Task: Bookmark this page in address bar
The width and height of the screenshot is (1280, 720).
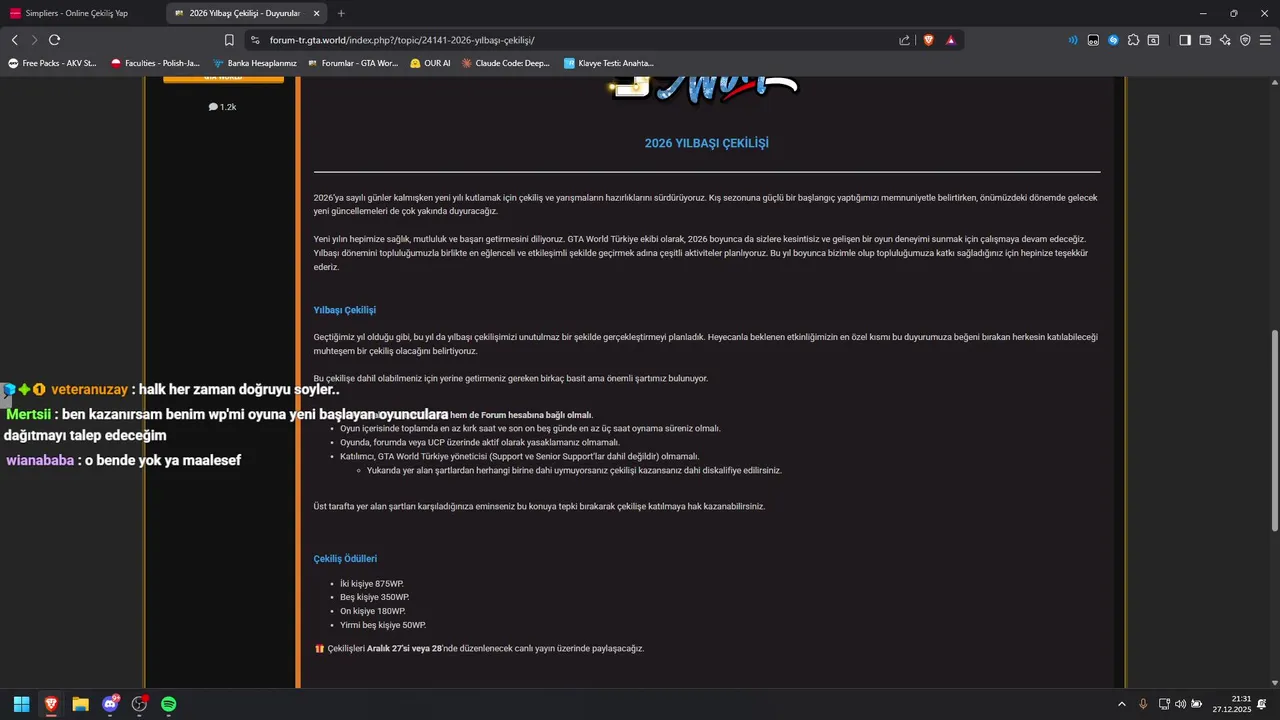Action: [229, 40]
